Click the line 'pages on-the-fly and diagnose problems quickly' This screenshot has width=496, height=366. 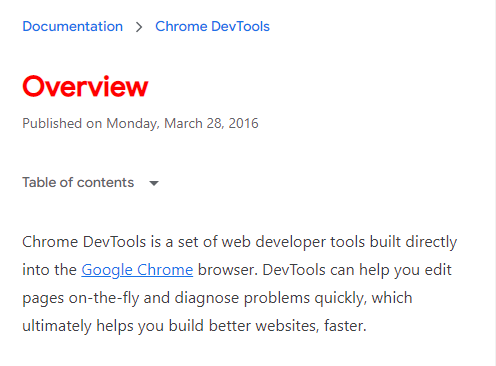tap(217, 298)
